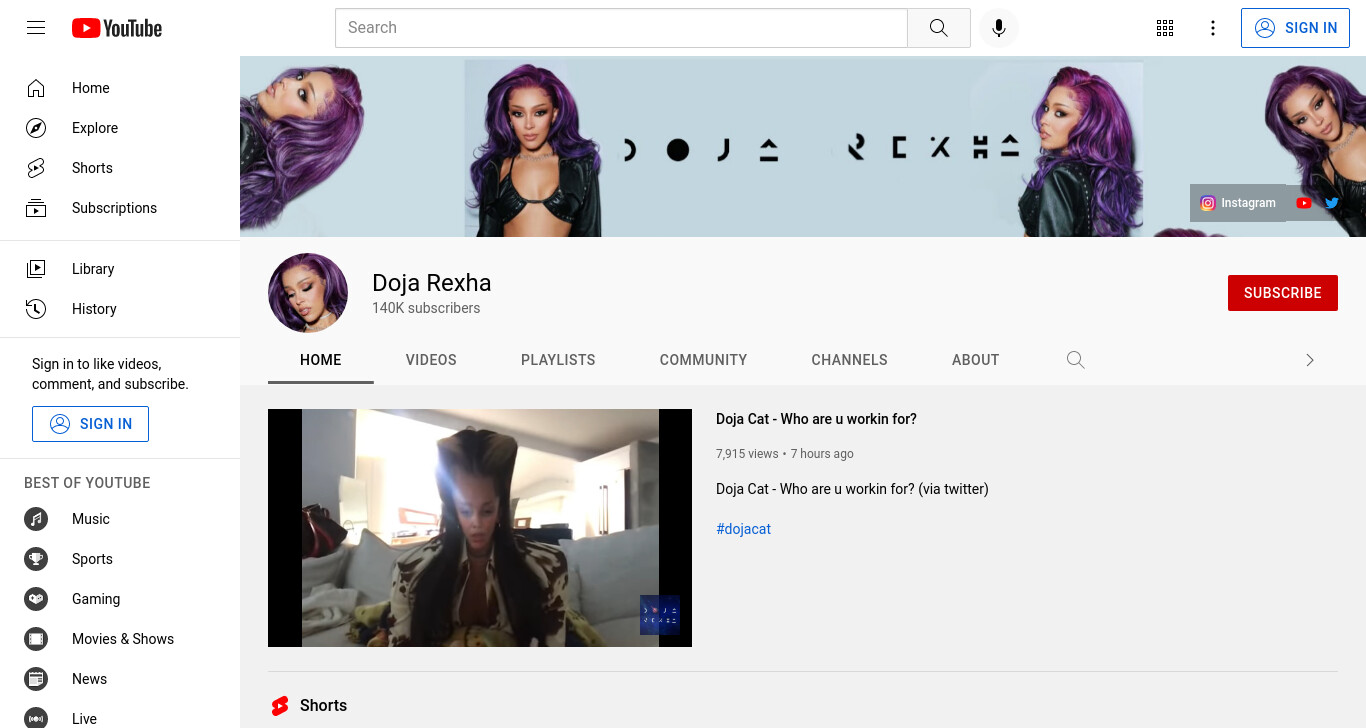This screenshot has height=728, width=1366.
Task: Switch to the ABOUT tab
Action: pos(975,360)
